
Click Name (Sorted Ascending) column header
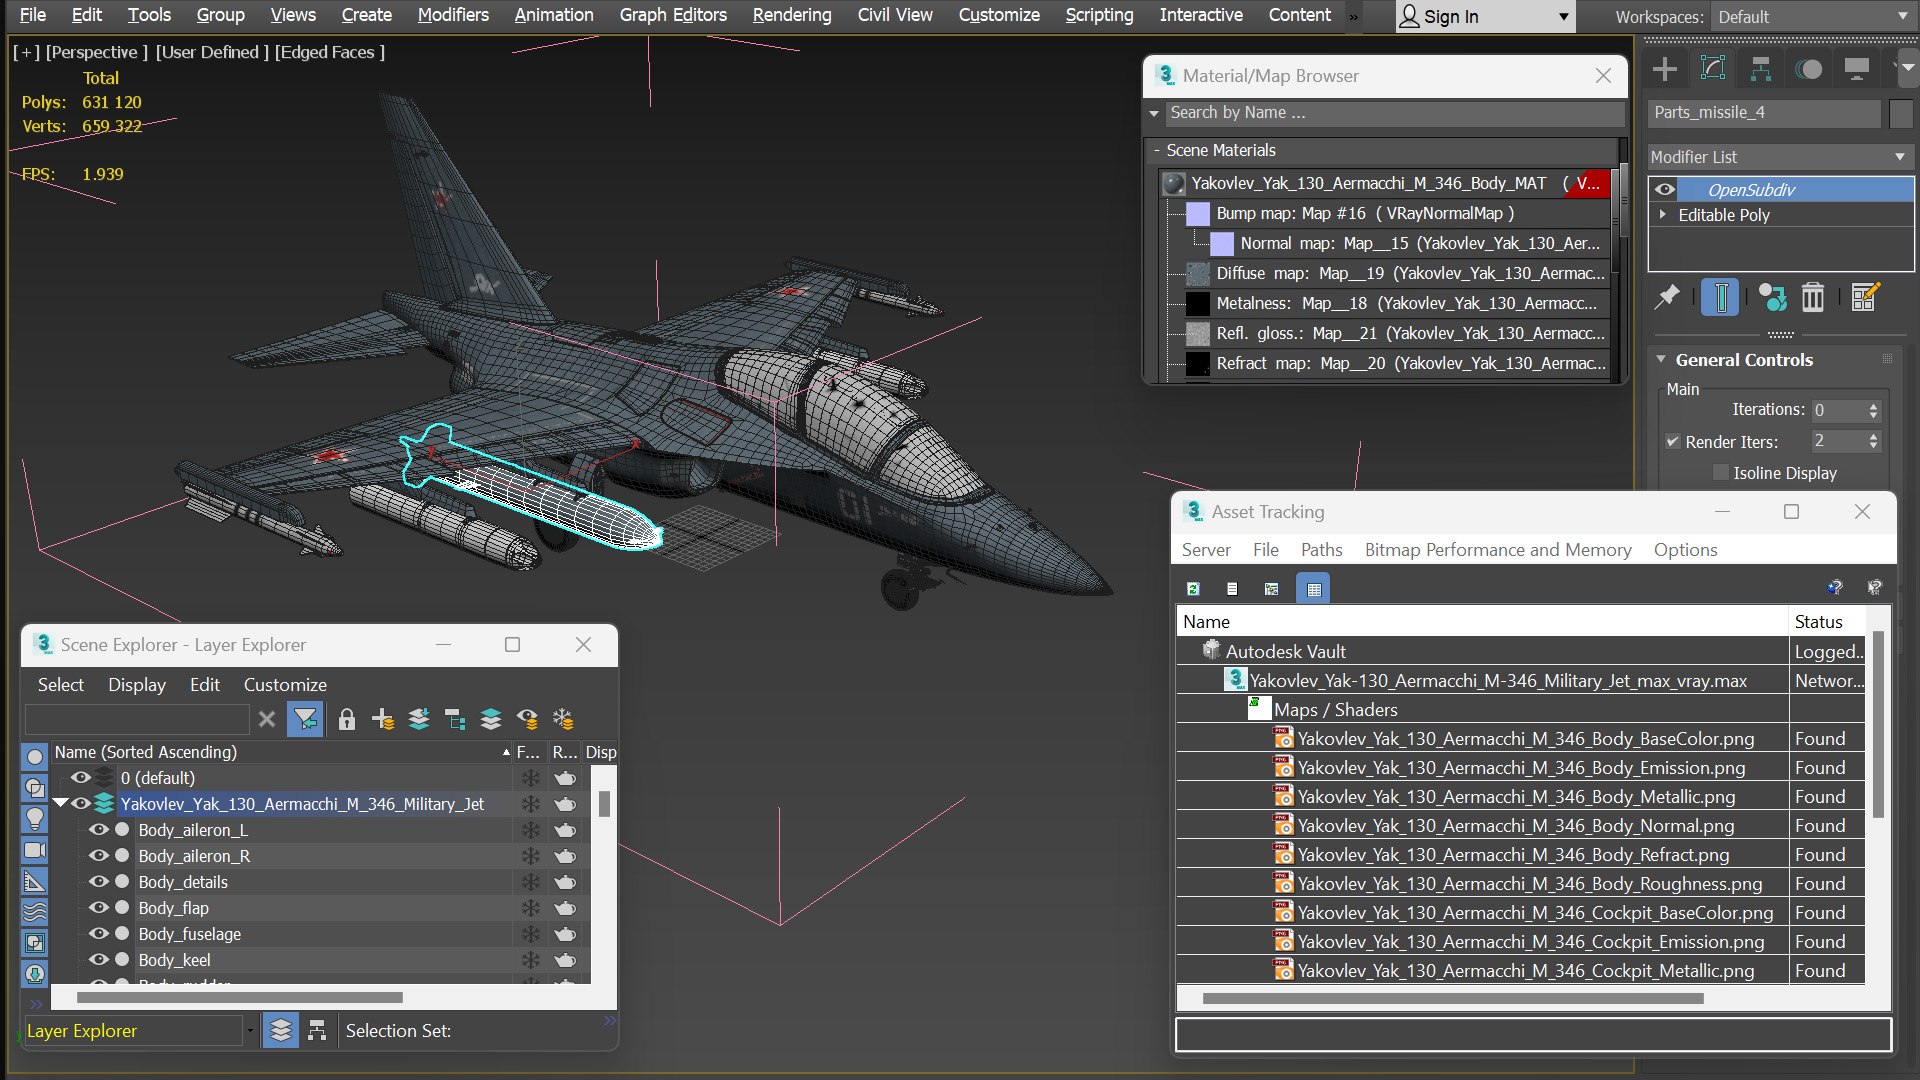[281, 752]
